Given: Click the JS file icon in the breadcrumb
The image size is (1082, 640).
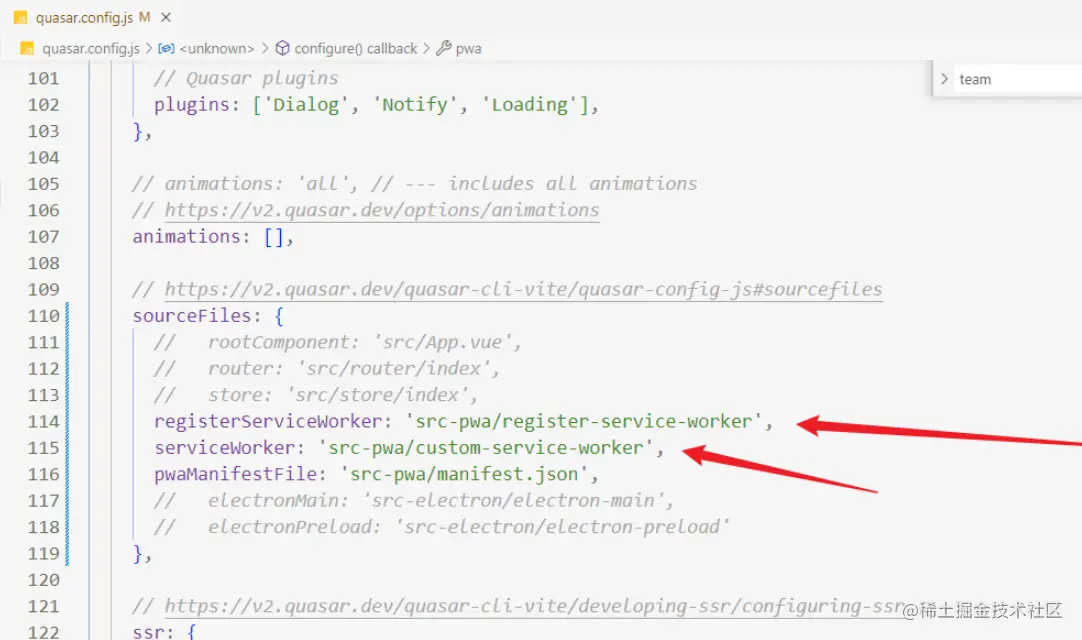Looking at the screenshot, I should click(x=27, y=48).
